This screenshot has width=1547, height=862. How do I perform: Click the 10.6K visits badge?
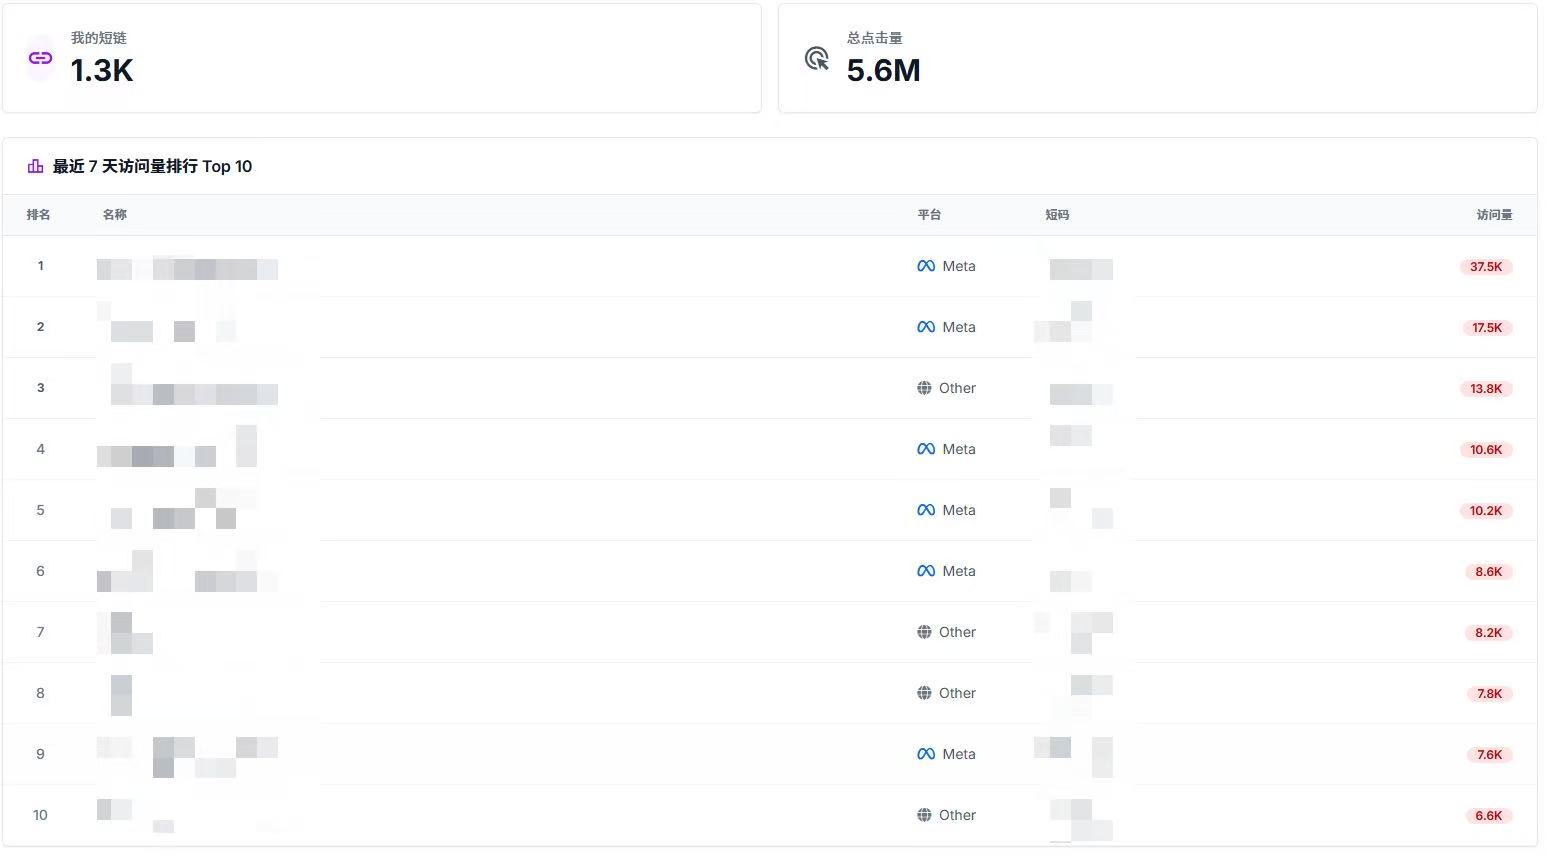point(1486,450)
